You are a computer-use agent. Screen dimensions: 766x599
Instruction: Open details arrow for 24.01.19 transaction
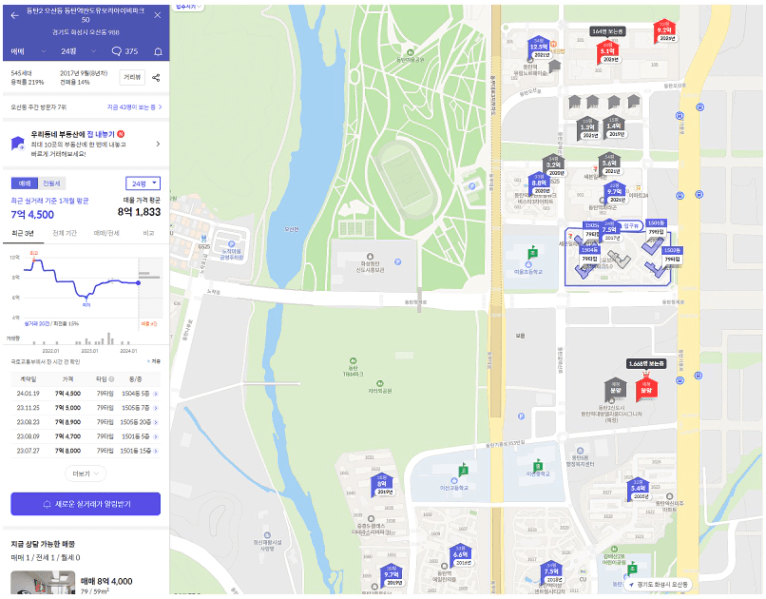coord(156,394)
